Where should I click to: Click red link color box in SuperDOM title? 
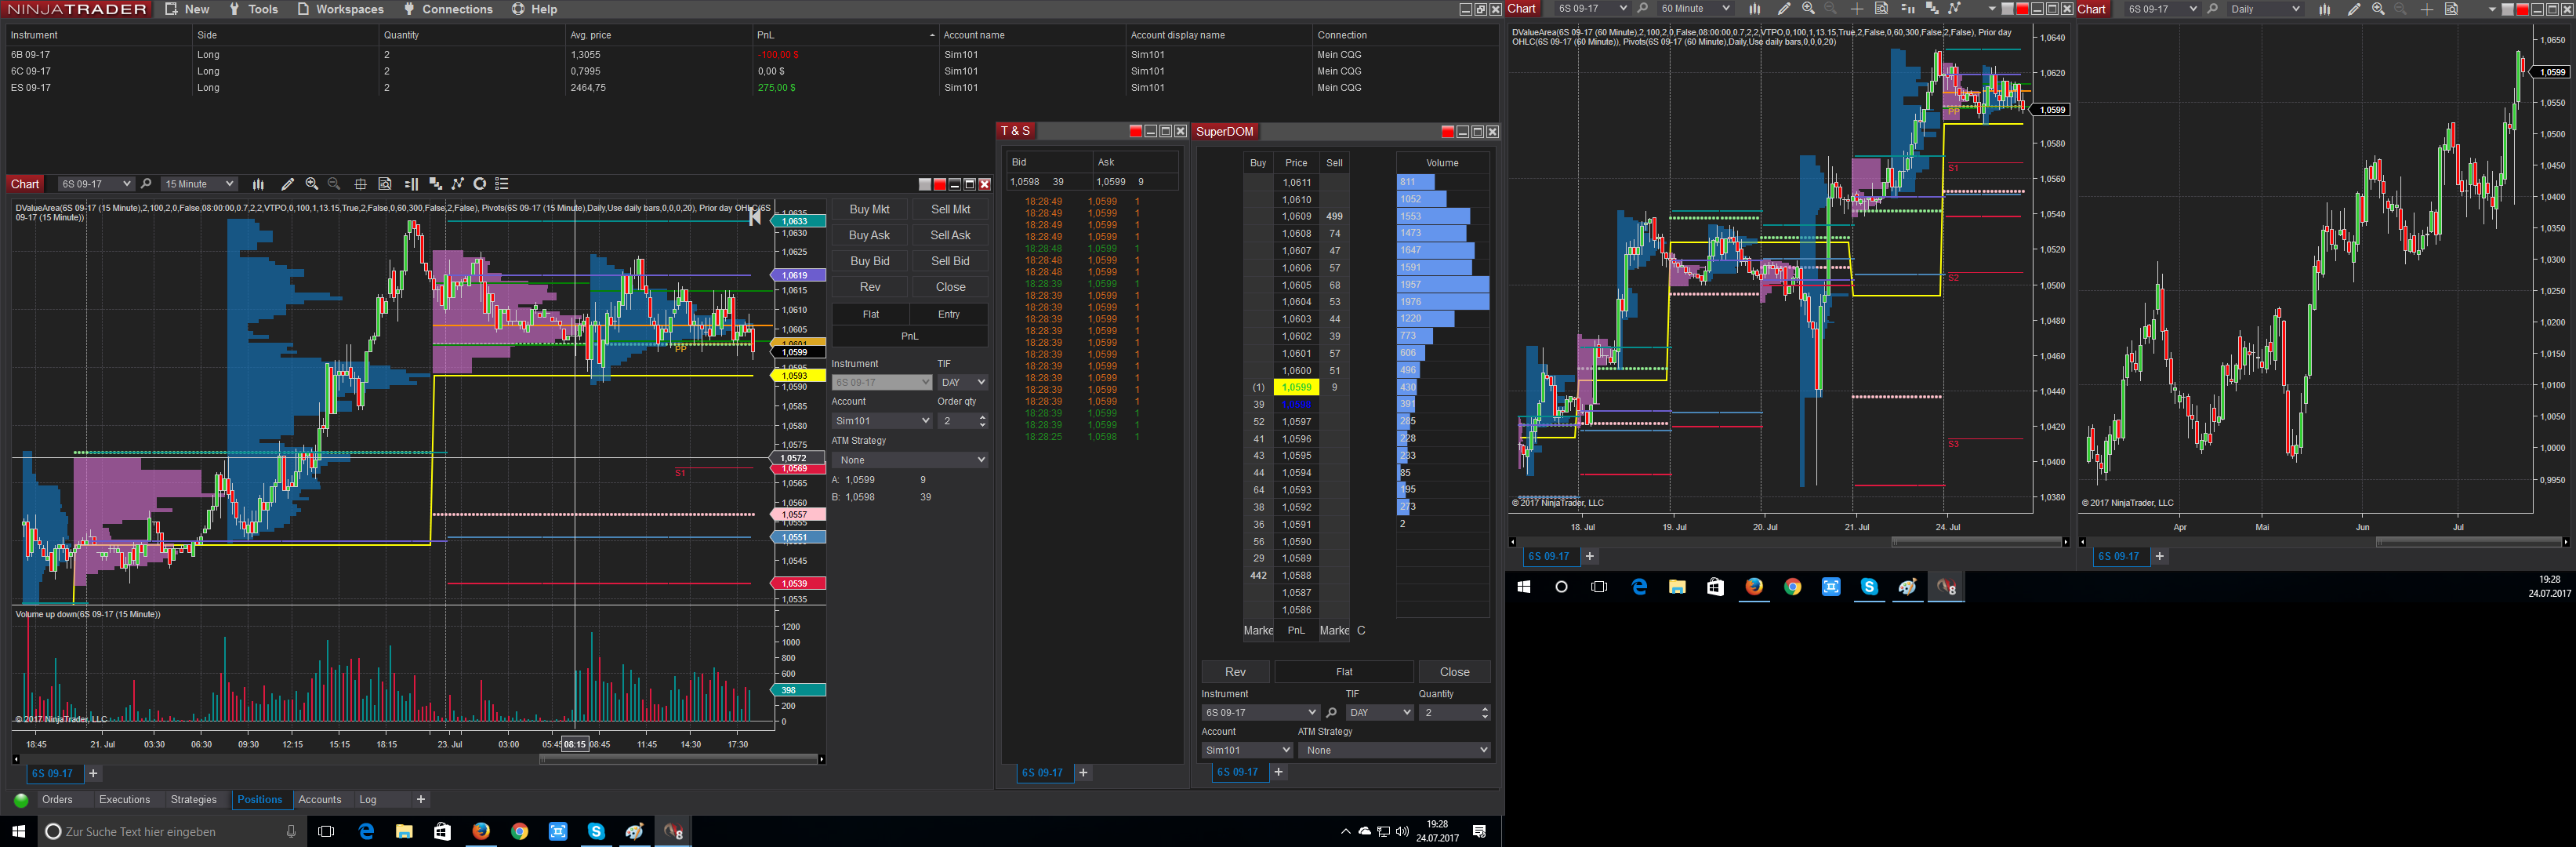[x=1447, y=132]
